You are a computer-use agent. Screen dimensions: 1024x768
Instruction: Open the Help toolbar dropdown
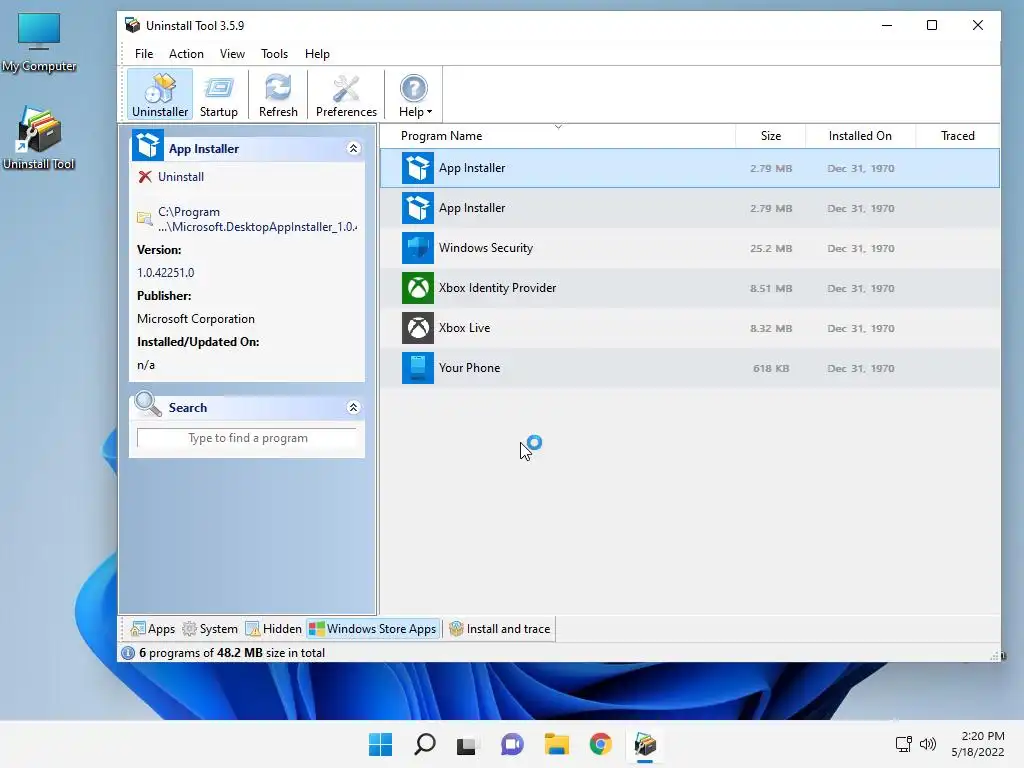click(x=414, y=95)
